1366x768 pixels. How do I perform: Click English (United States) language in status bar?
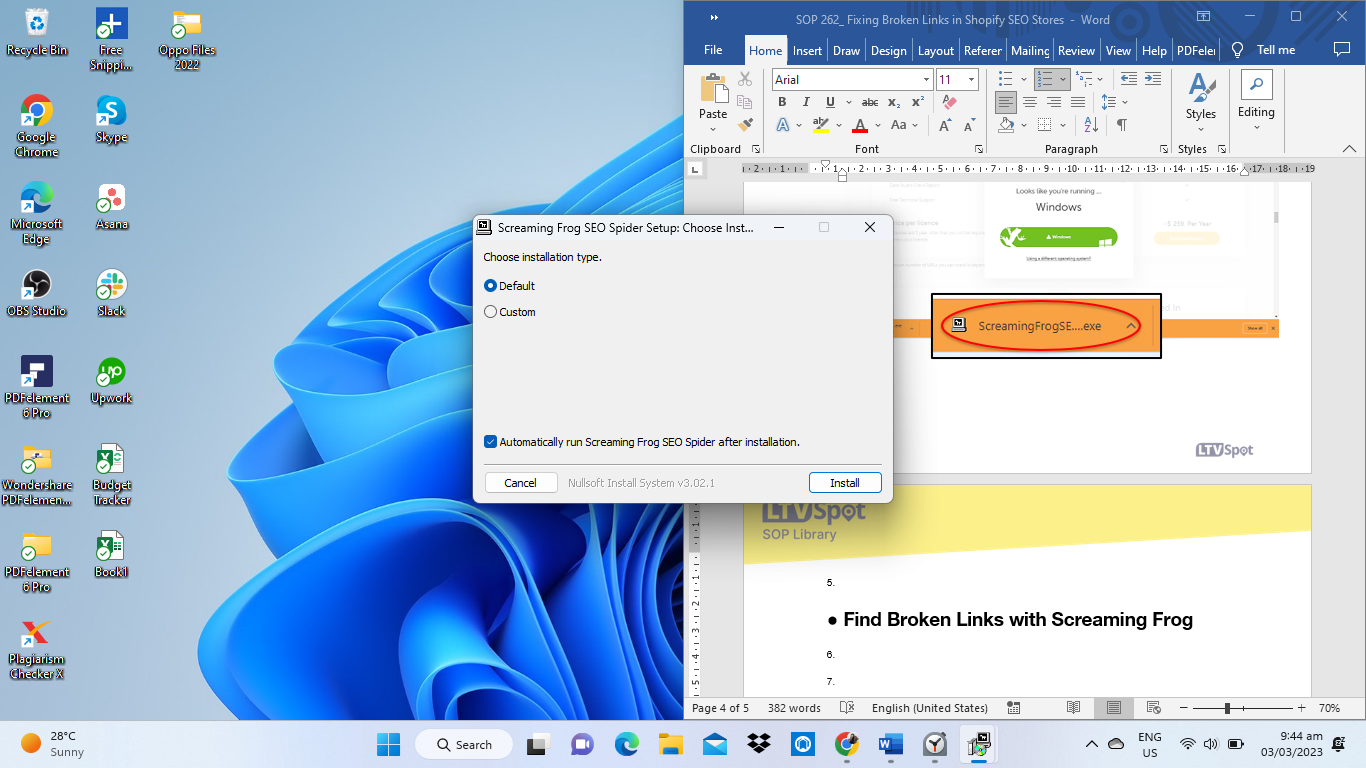(930, 708)
